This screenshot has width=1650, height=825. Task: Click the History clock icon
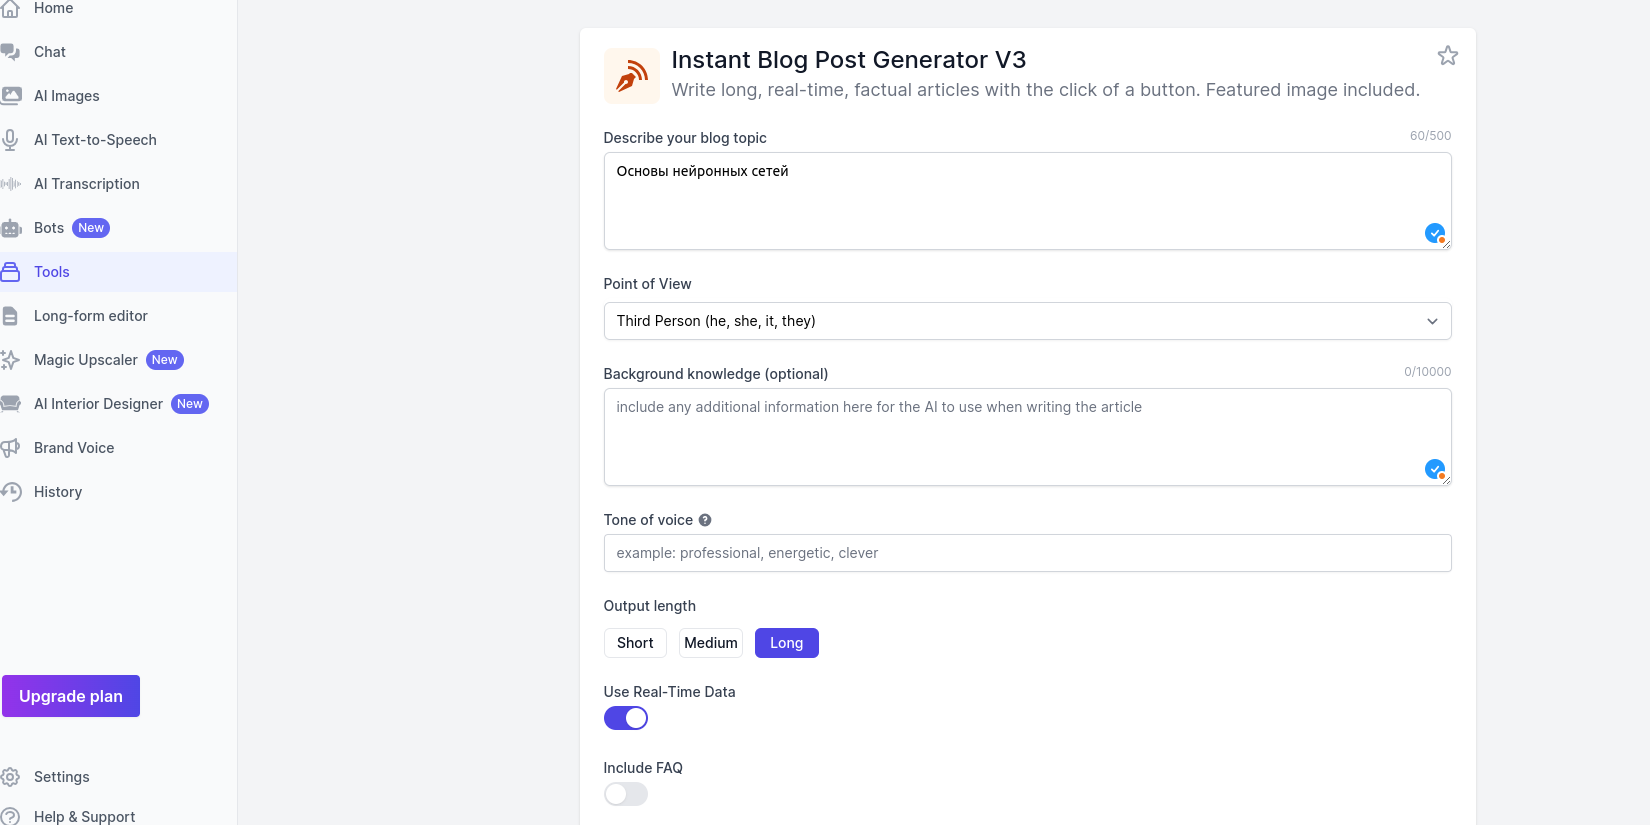pos(11,492)
